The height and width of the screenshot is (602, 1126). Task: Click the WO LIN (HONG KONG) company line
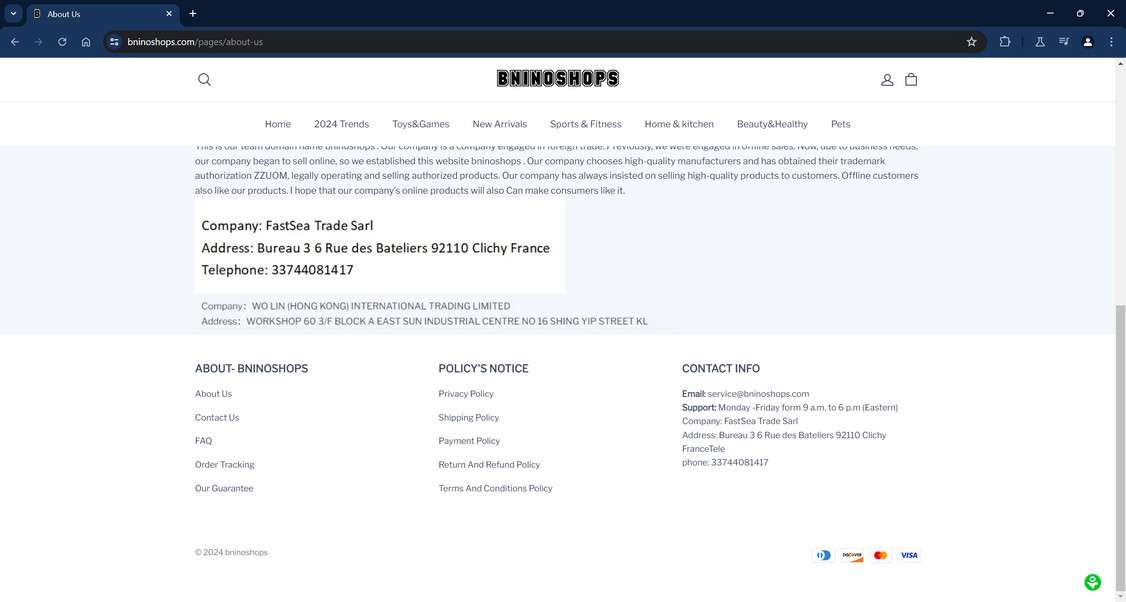355,306
